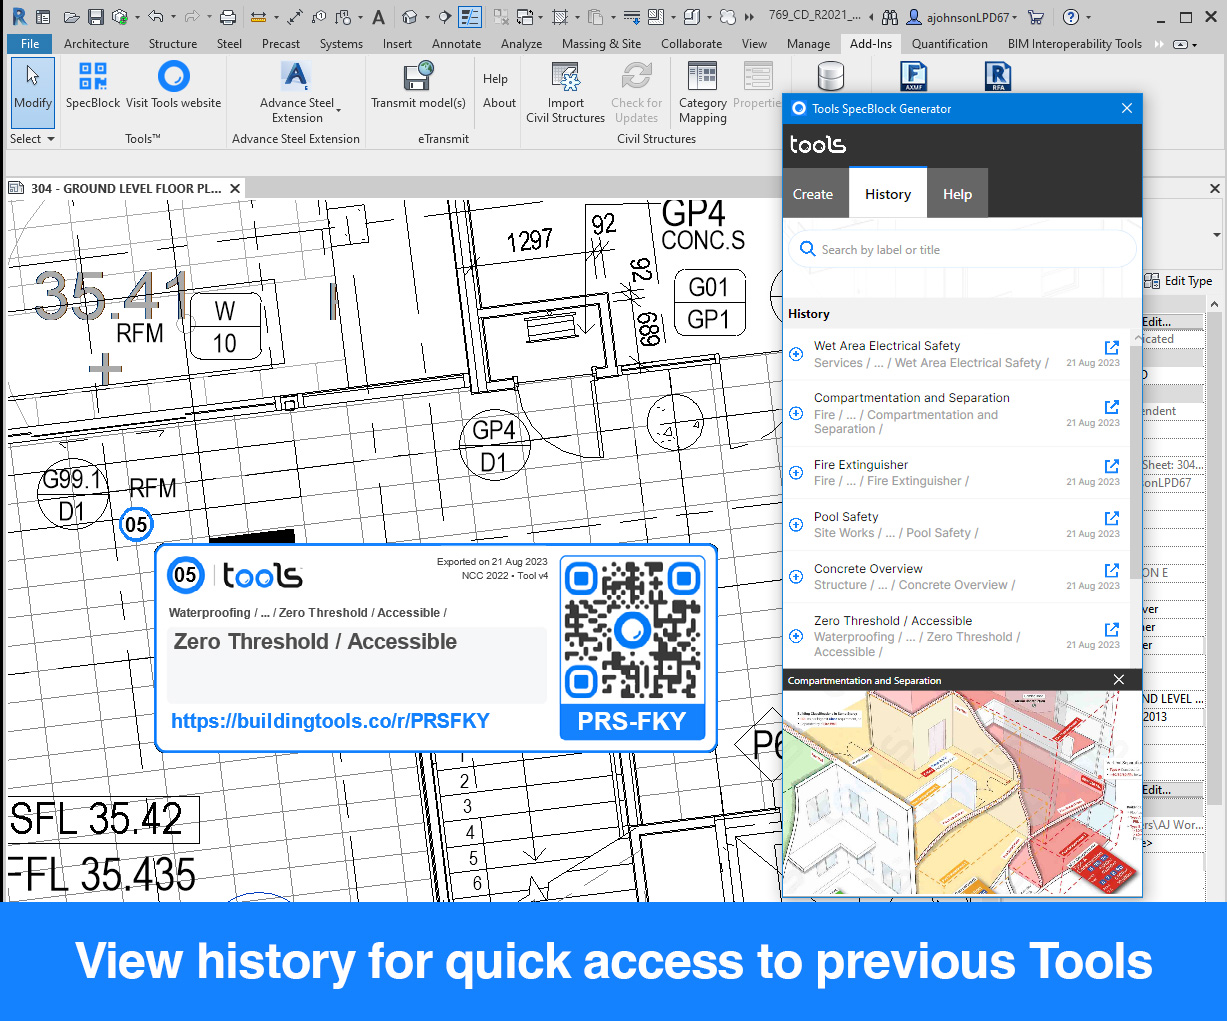Close the Compartmentation and Separation preview

[x=1119, y=680]
